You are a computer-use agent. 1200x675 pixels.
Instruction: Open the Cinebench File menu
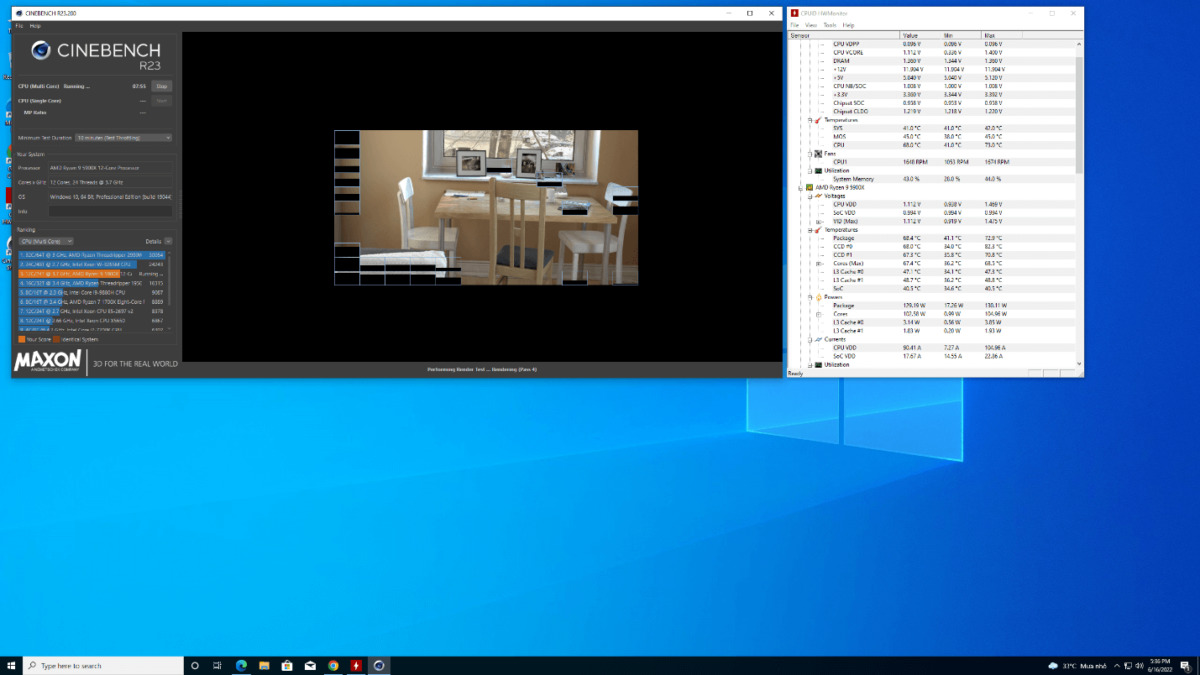(x=19, y=25)
